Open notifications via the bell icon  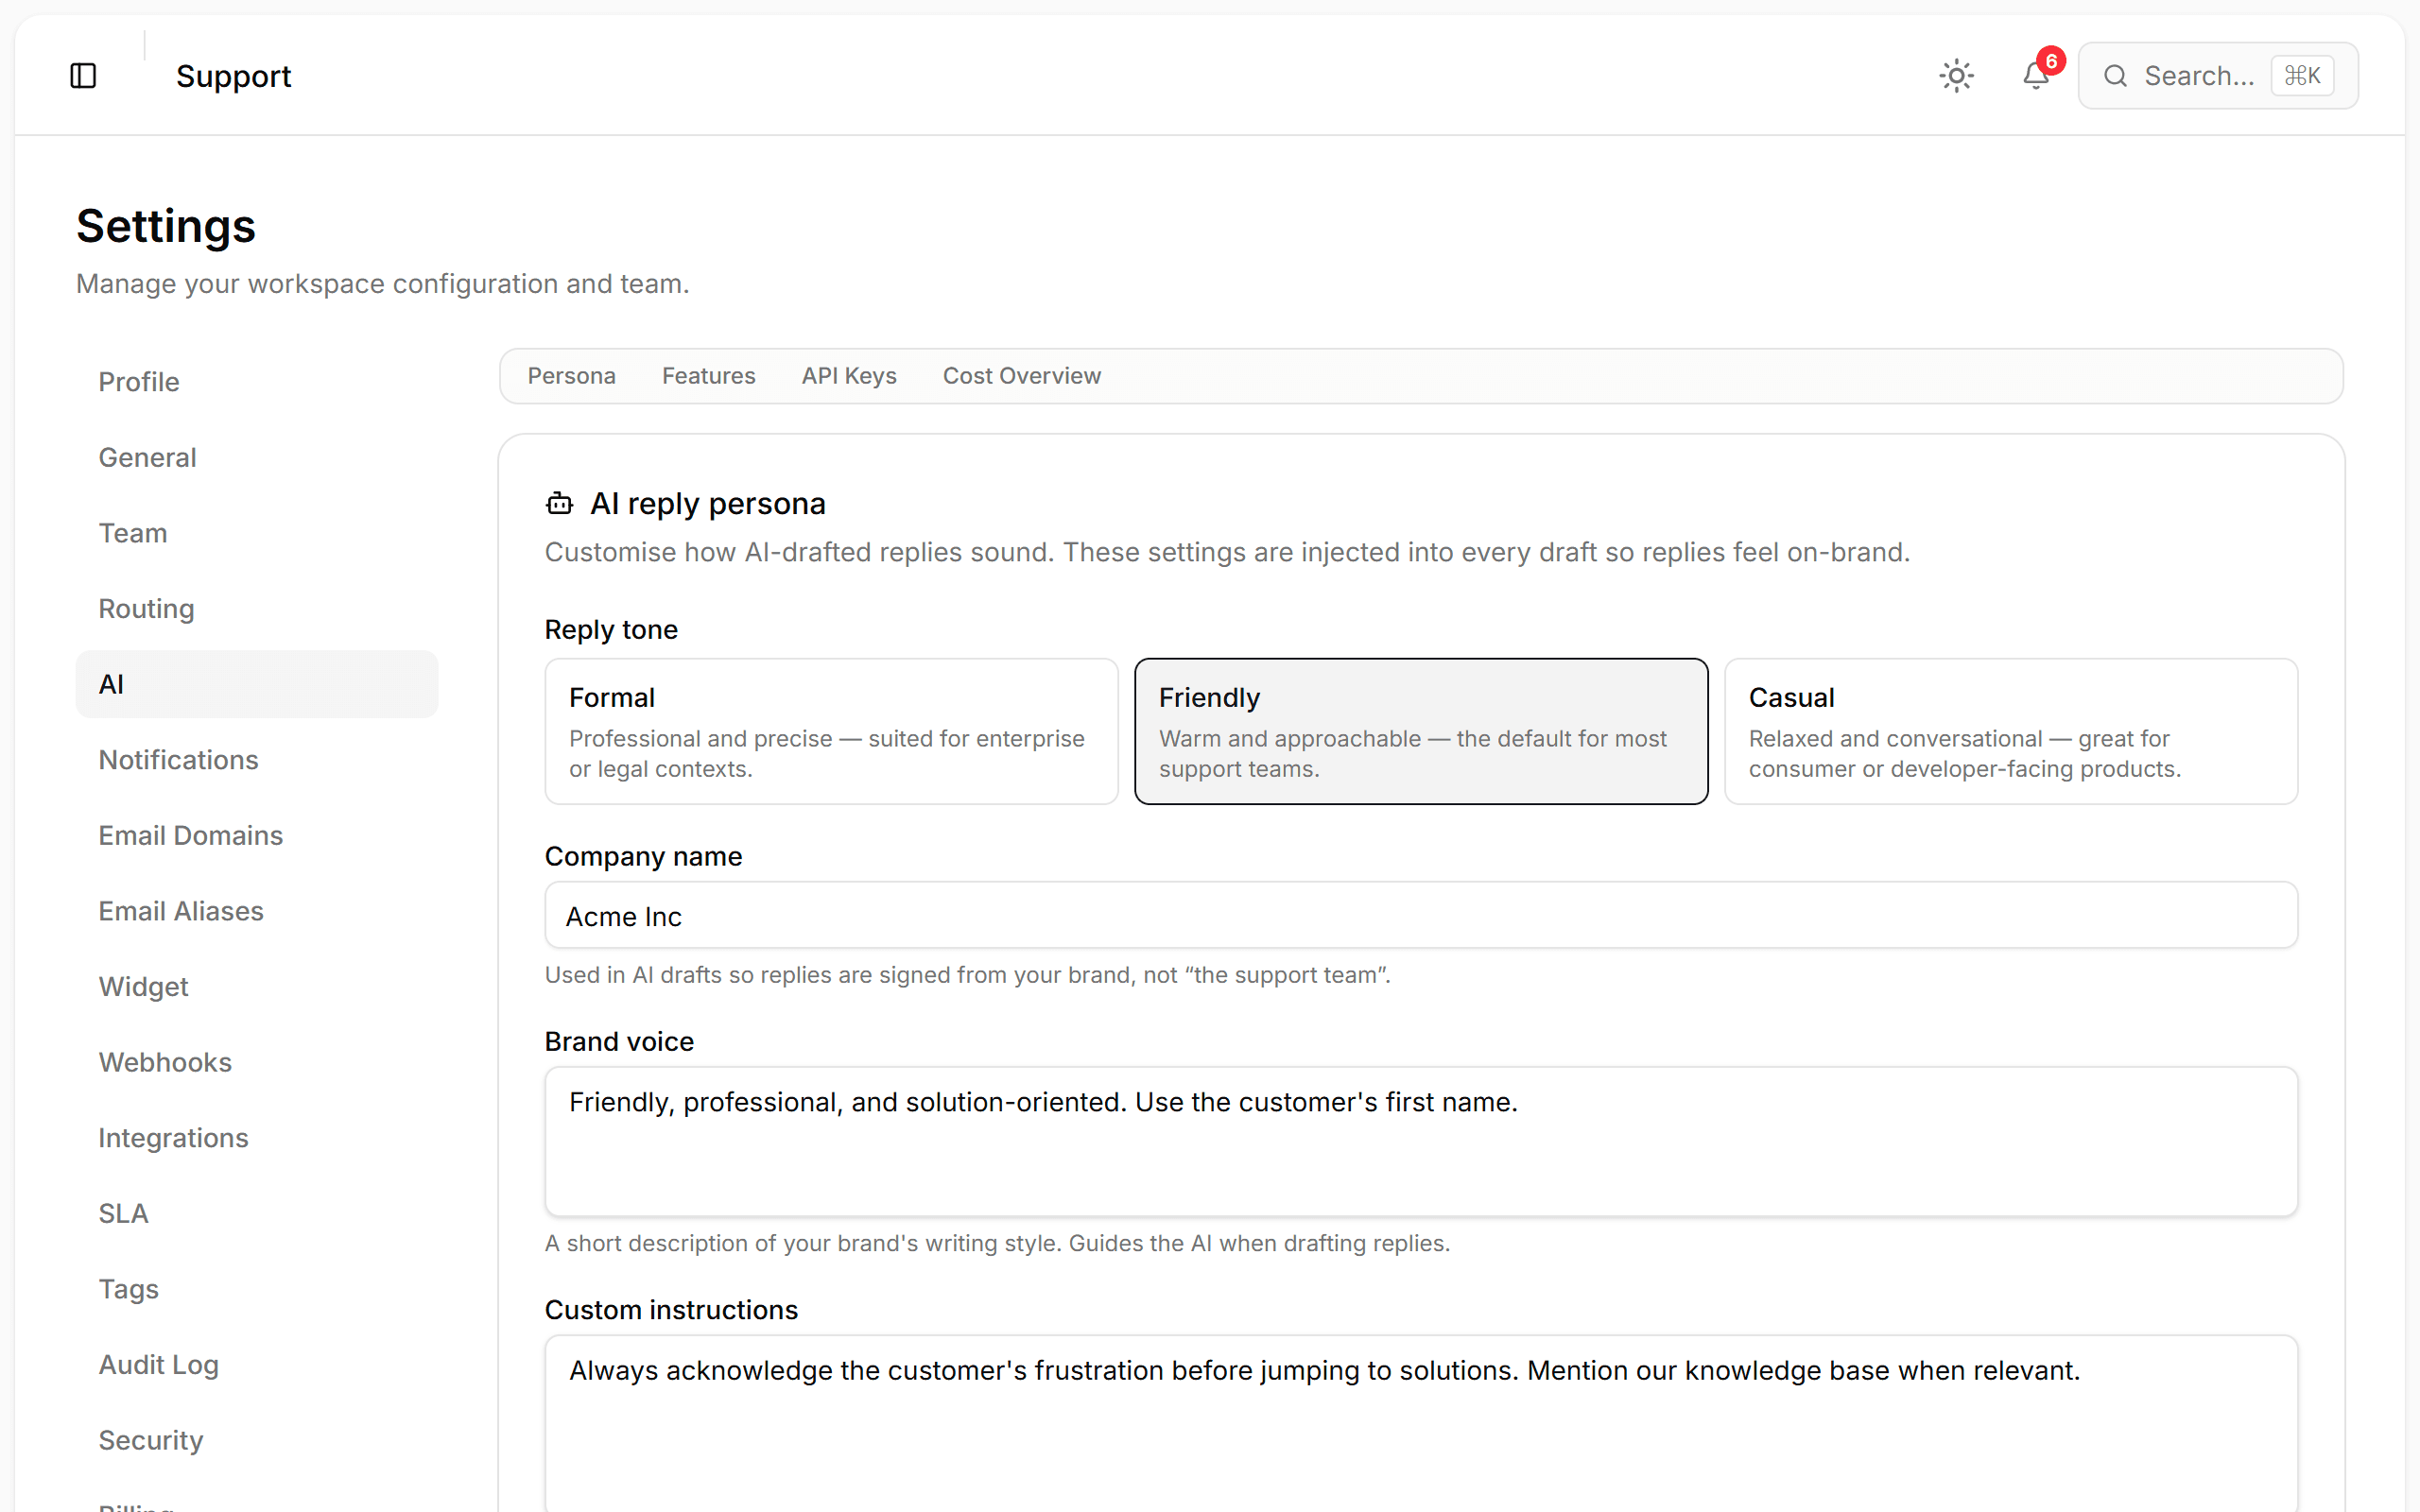pyautogui.click(x=2034, y=77)
